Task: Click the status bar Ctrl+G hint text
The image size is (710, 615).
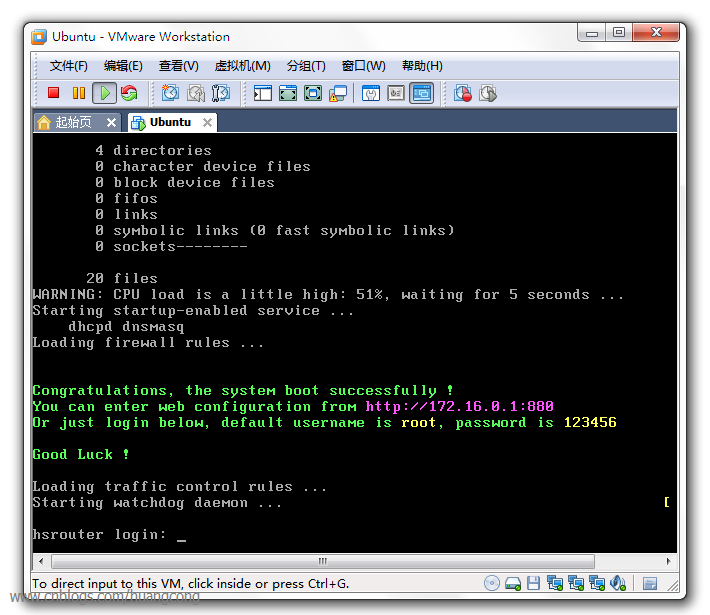Action: 191,584
